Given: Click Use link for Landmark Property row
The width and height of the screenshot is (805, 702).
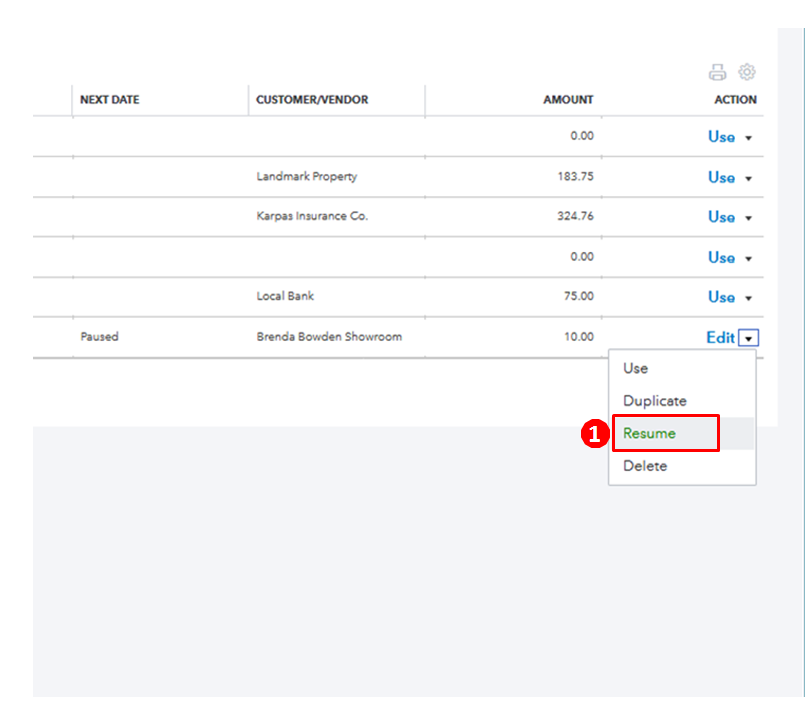Looking at the screenshot, I should 721,178.
